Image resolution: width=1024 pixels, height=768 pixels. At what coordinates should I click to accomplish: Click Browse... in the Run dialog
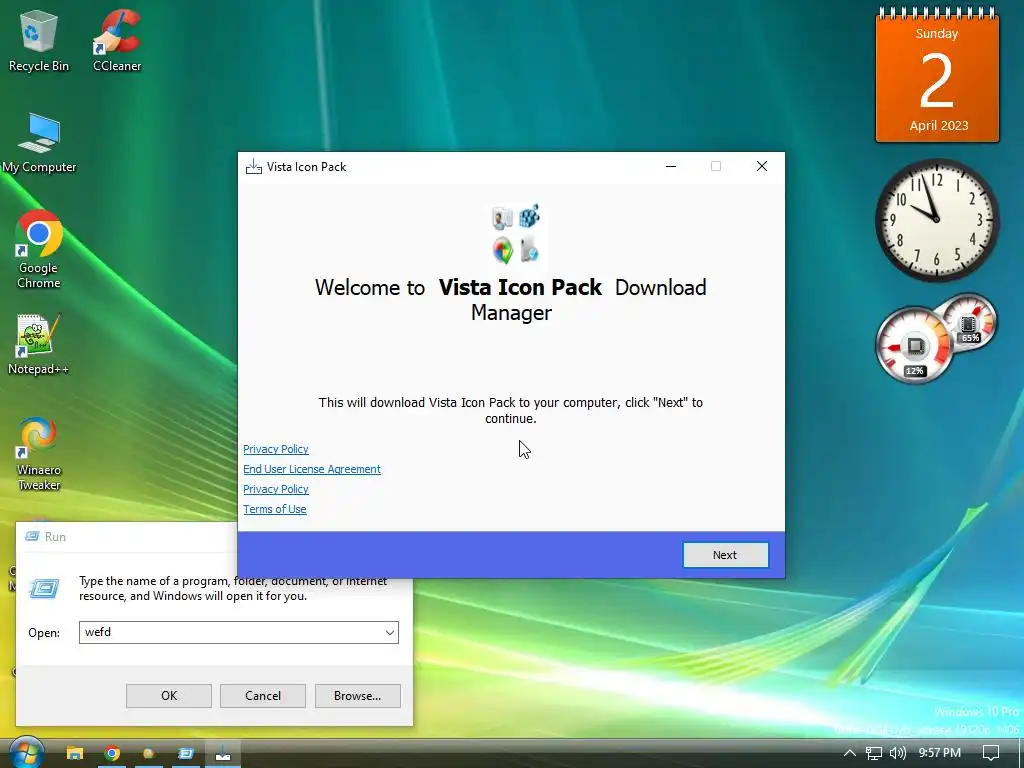[x=357, y=696]
